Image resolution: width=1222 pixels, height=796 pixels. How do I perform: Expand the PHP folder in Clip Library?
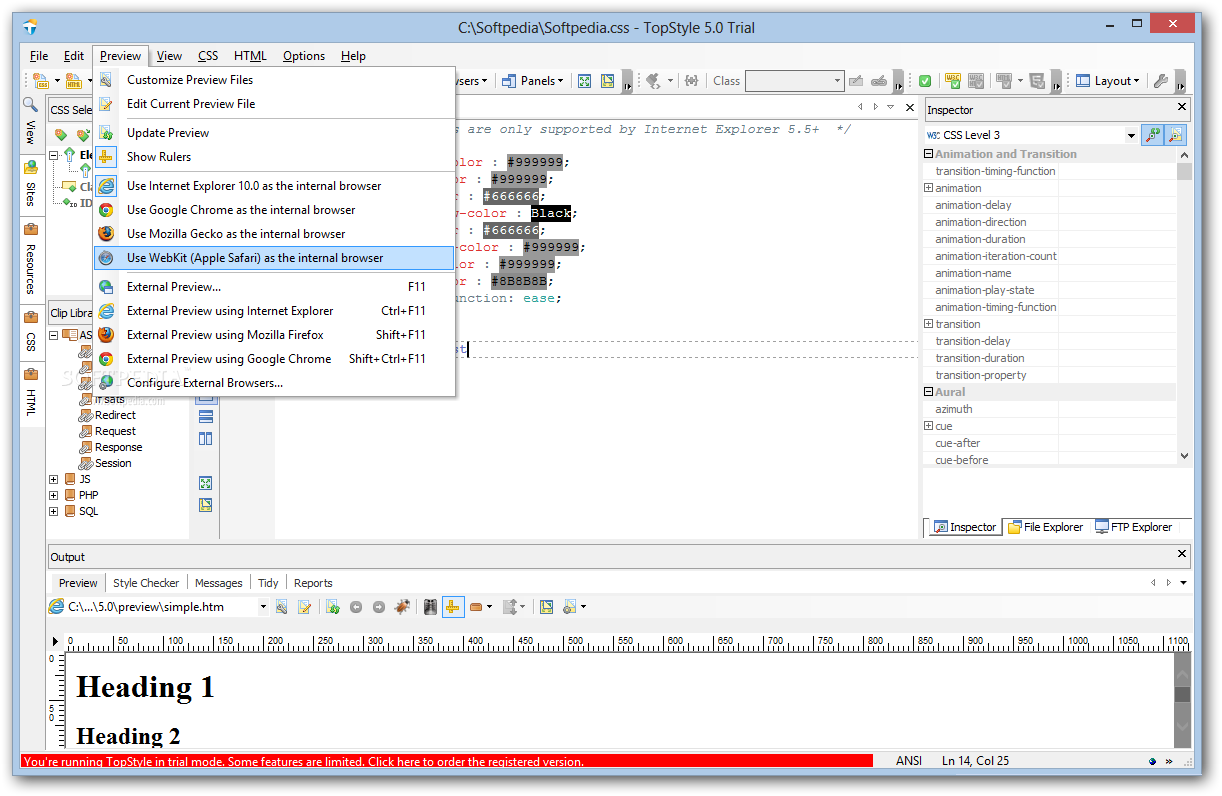coord(54,495)
